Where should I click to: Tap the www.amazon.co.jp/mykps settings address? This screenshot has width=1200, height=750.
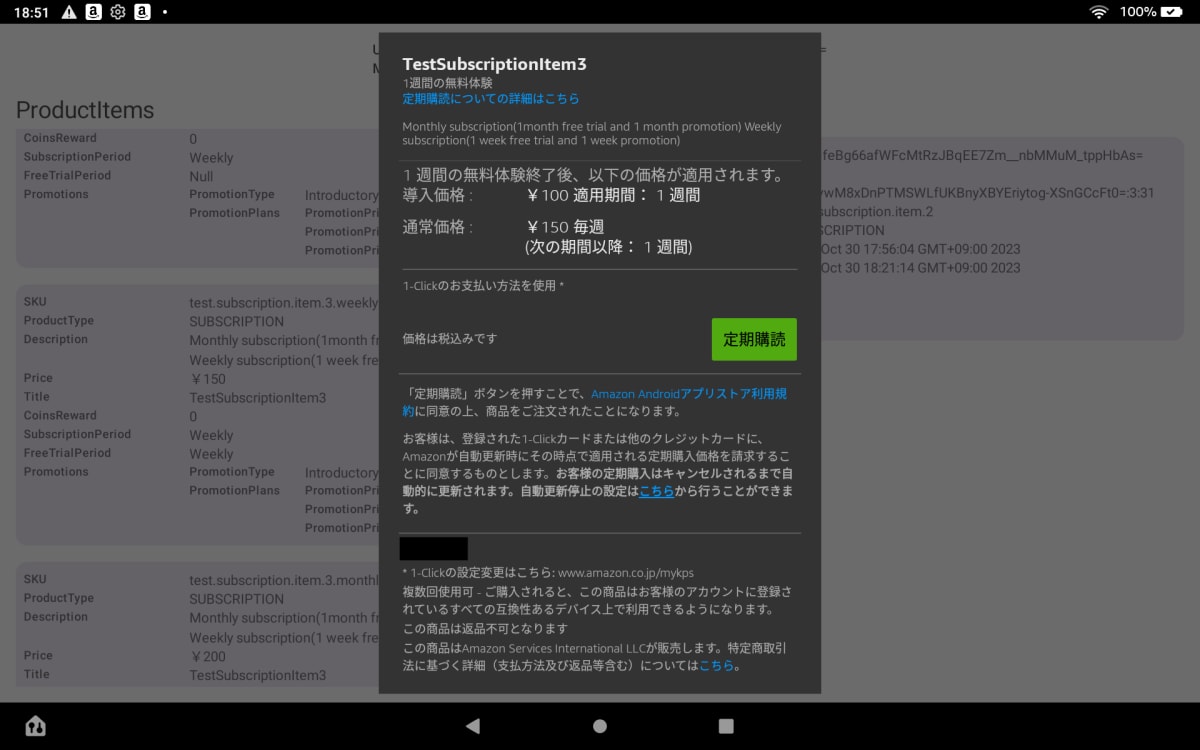pos(626,573)
